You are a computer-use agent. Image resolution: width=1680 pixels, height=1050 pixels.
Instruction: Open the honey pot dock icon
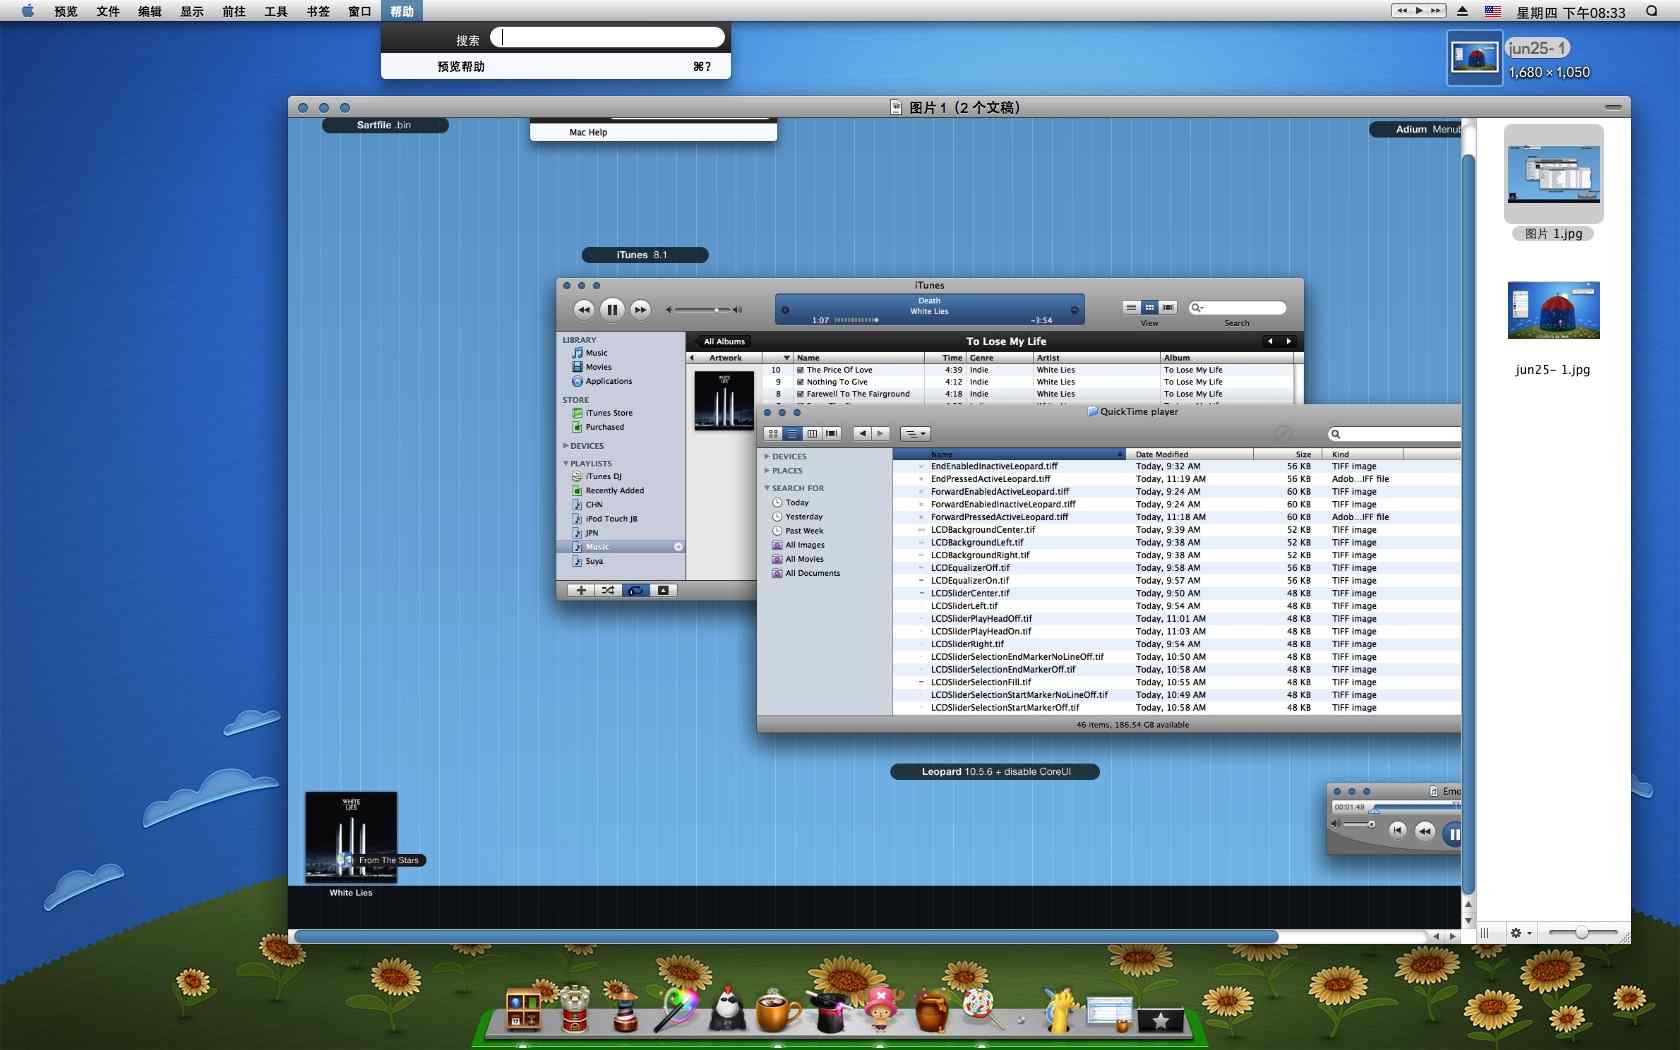(931, 1010)
